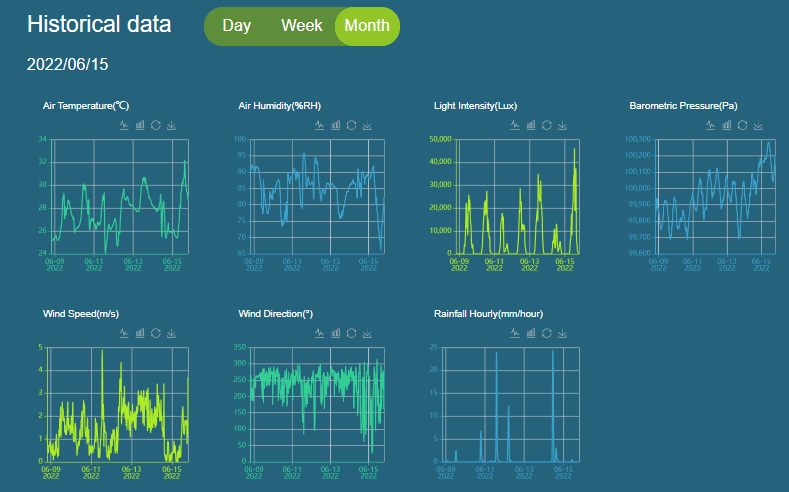Restore the Air Humidity chart
The width and height of the screenshot is (789, 492).
click(x=351, y=125)
